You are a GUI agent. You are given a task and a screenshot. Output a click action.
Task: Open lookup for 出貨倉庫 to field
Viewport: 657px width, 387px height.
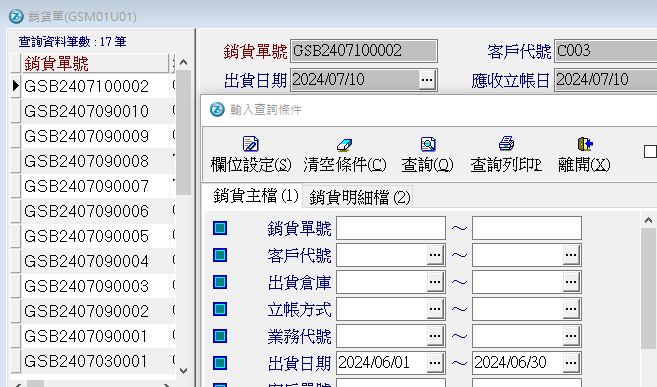click(571, 282)
